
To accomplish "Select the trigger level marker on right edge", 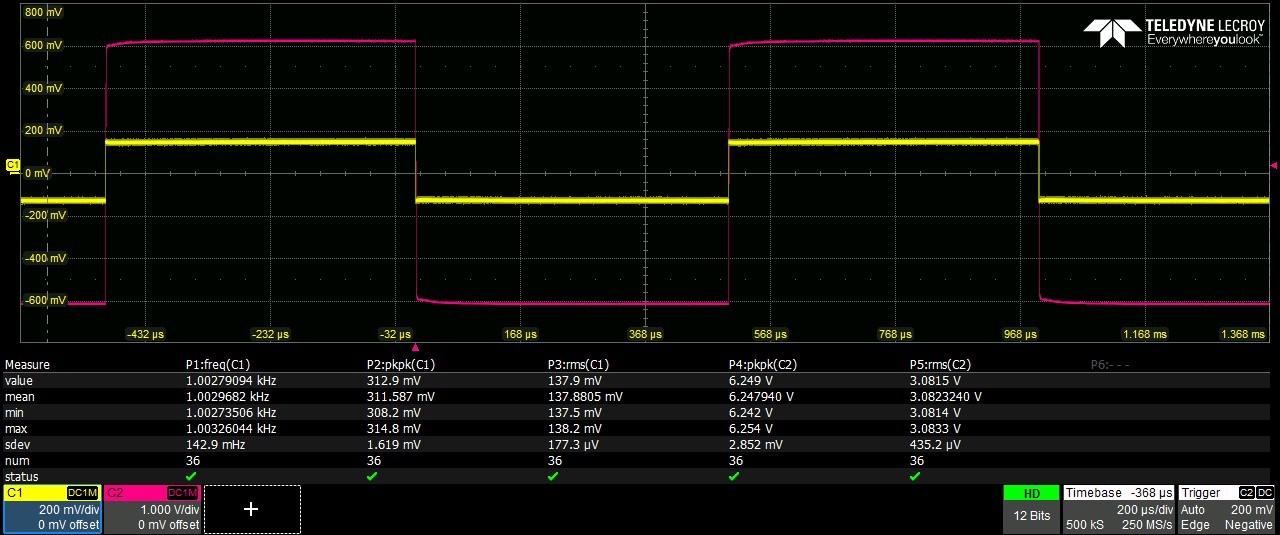I will [x=1274, y=165].
